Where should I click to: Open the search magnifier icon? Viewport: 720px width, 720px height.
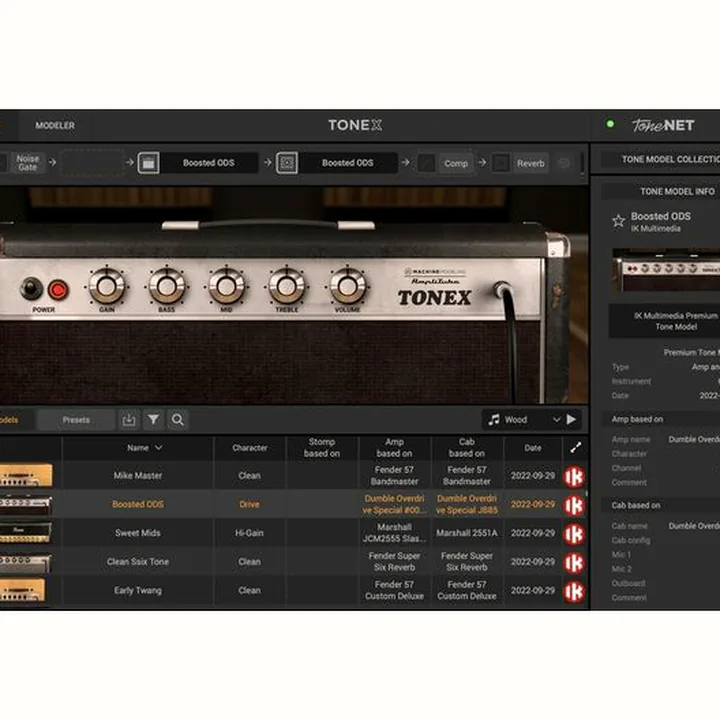tap(178, 420)
